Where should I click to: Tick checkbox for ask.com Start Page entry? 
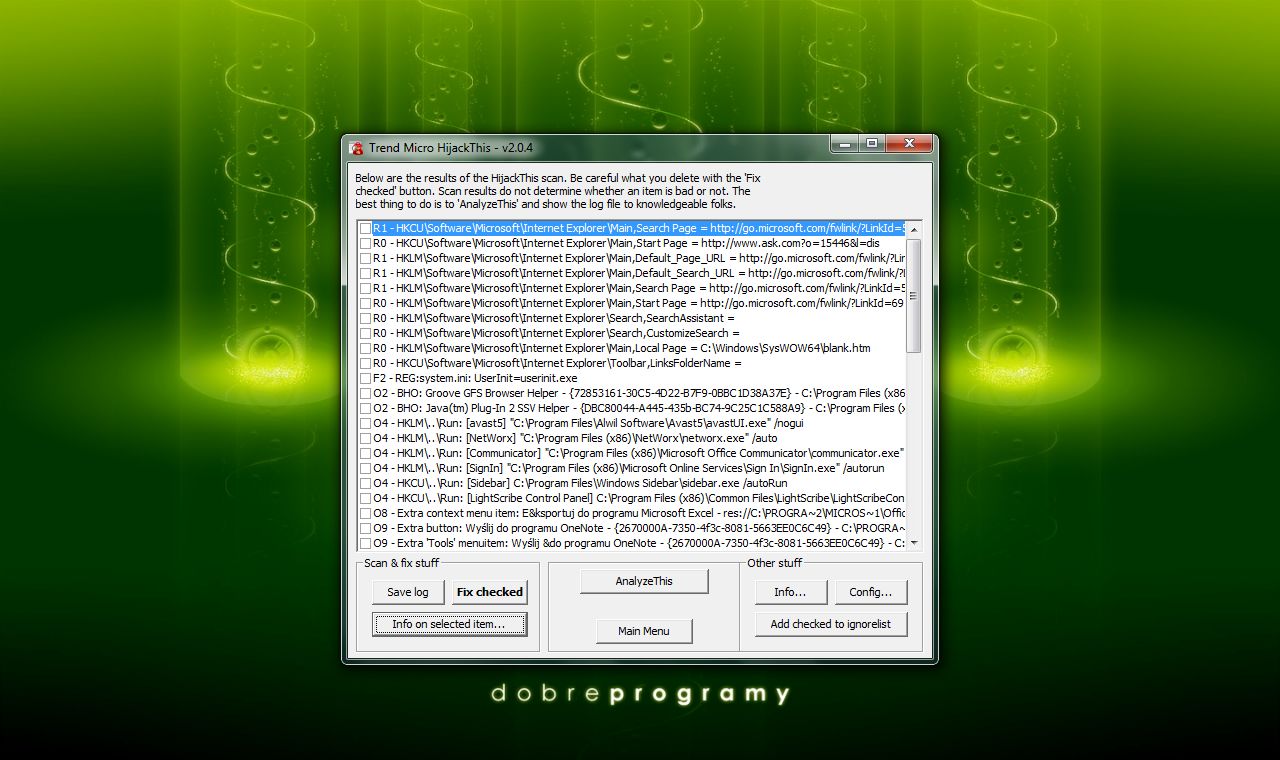(x=366, y=243)
